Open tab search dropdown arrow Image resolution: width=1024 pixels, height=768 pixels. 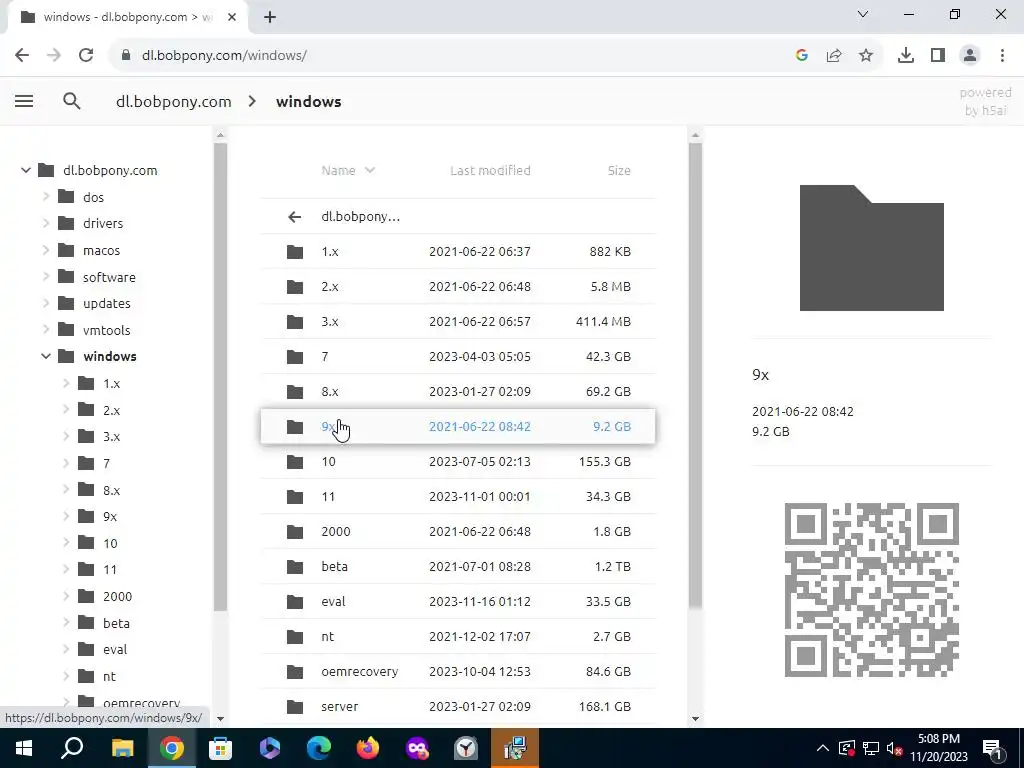[863, 14]
